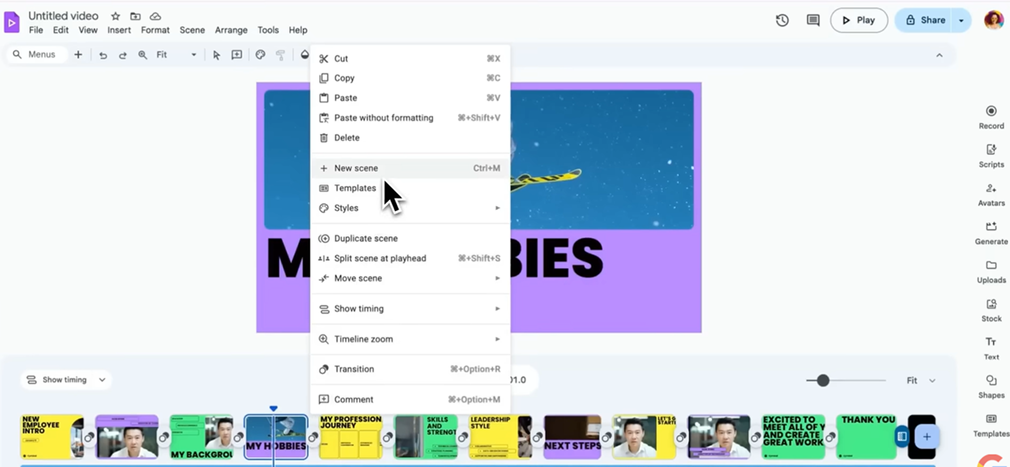
Task: Select the My Profession Journey scene thumbnail
Action: point(350,437)
